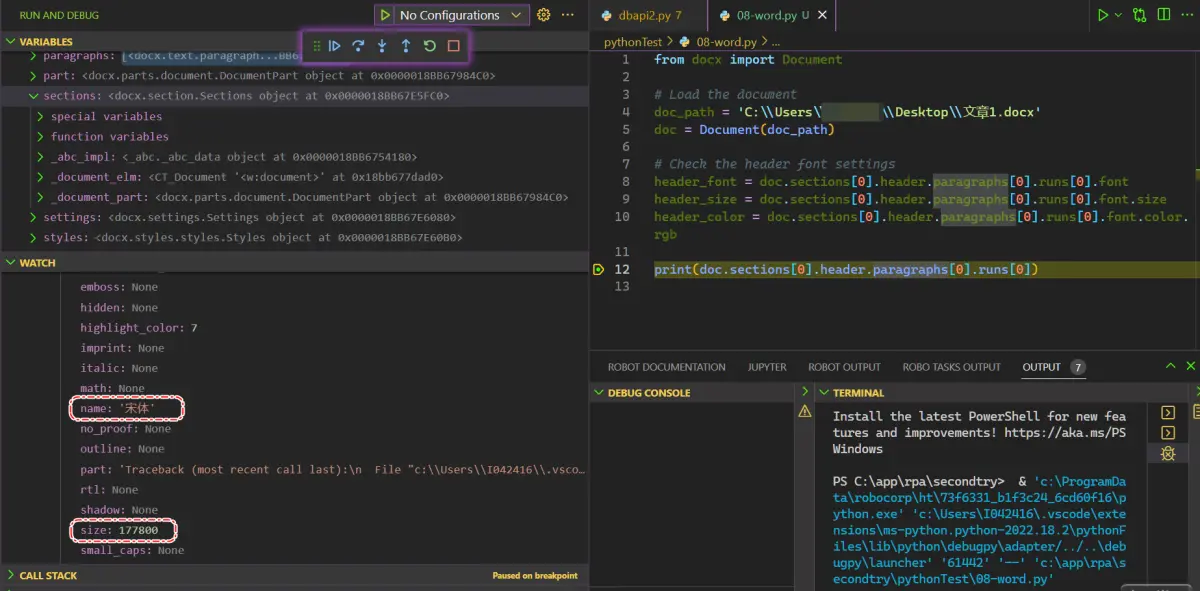Start debugging with green play button
Image resolution: width=1200 pixels, height=591 pixels.
(x=385, y=15)
